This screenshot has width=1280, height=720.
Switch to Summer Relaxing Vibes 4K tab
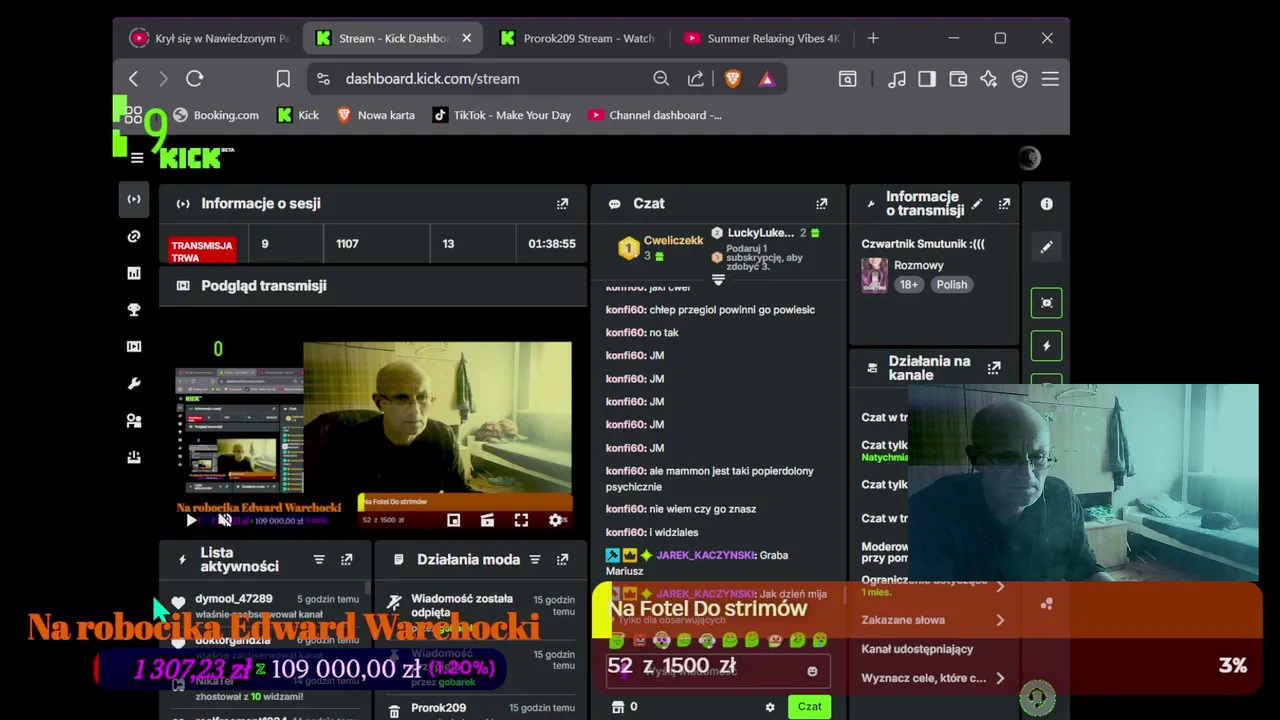(762, 38)
